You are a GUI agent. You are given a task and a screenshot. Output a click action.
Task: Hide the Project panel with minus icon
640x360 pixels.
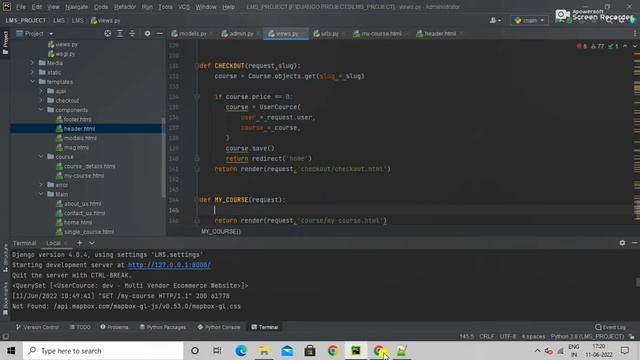click(160, 33)
